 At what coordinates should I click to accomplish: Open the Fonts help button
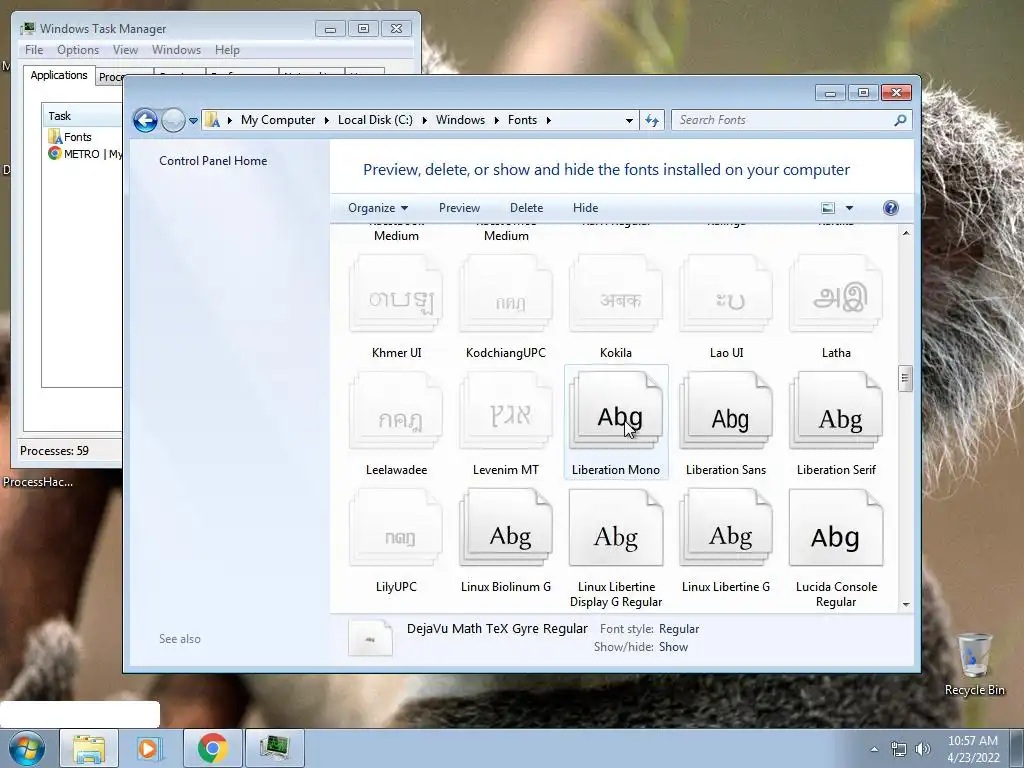pyautogui.click(x=891, y=208)
